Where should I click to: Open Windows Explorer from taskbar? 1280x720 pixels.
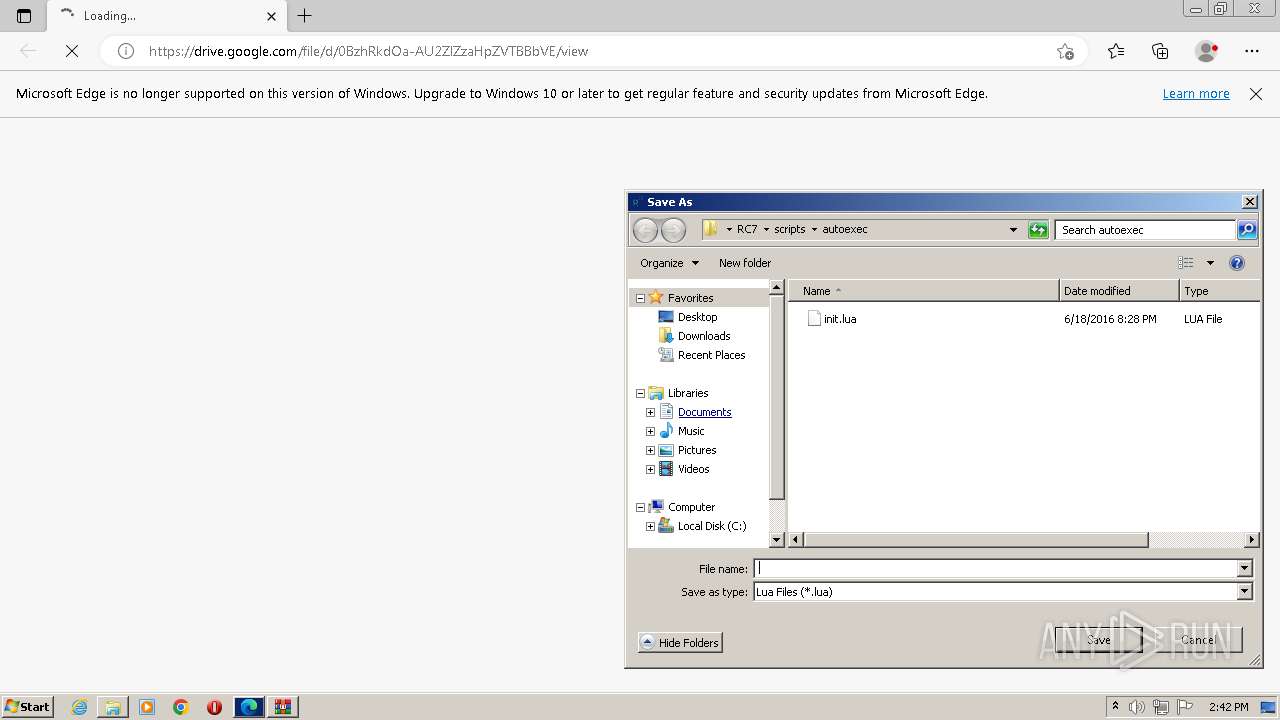(113, 707)
